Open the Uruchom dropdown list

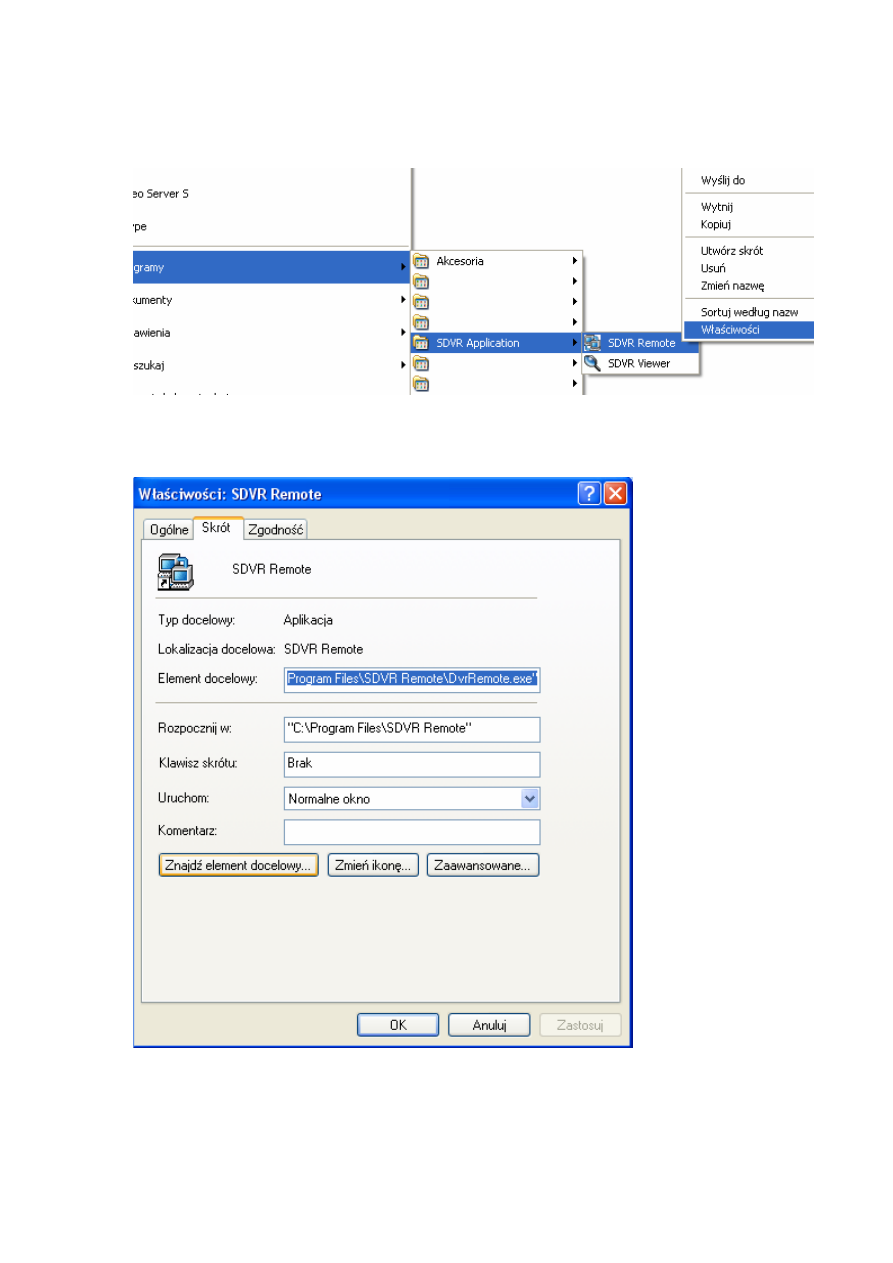530,798
